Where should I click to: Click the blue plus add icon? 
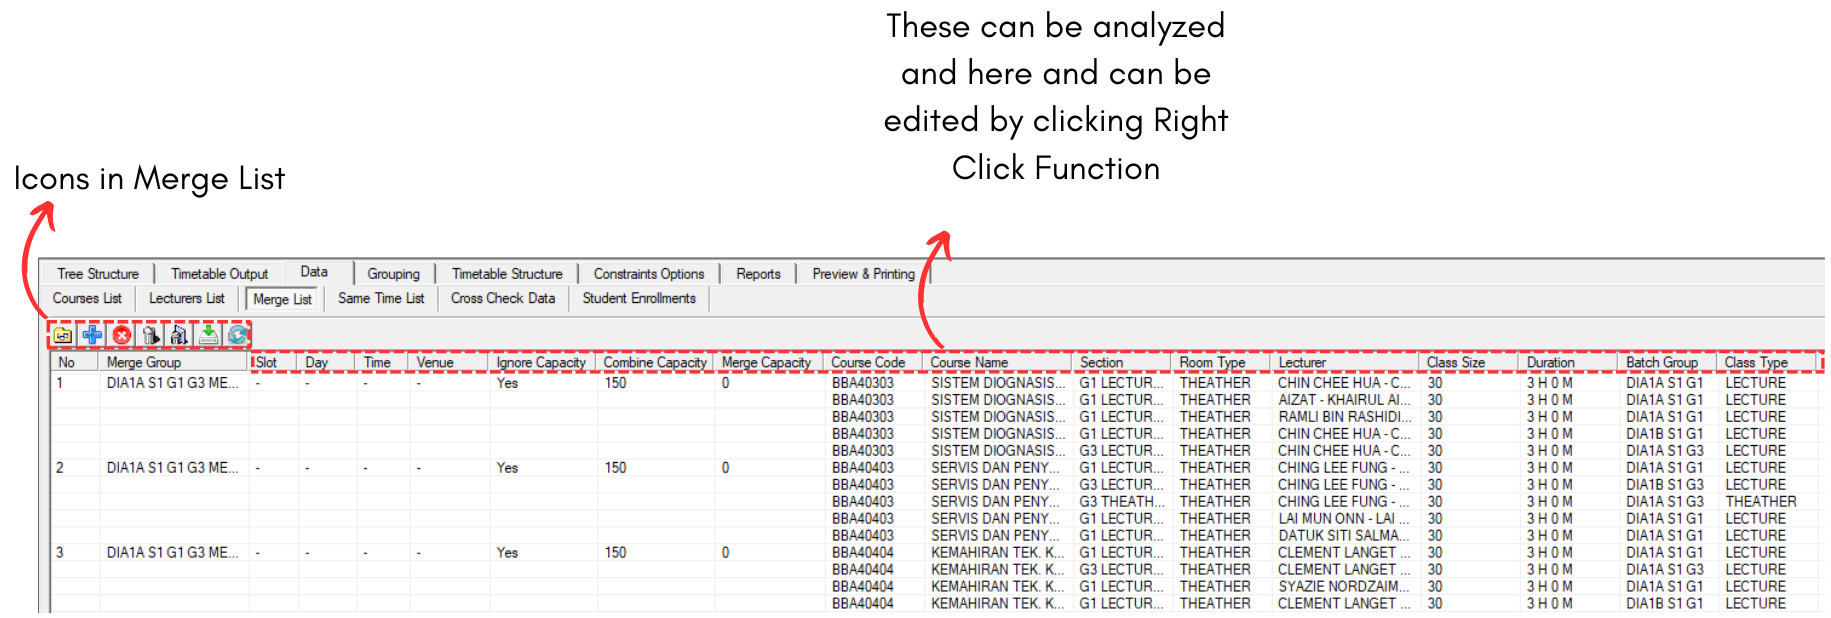[92, 335]
